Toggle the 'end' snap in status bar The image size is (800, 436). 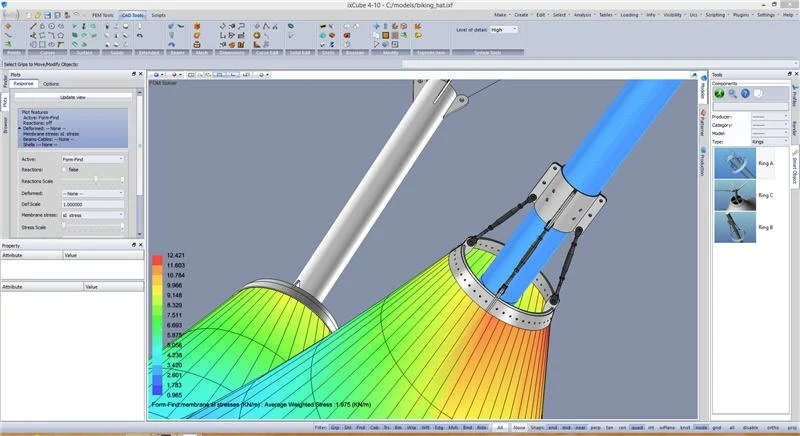pos(553,427)
